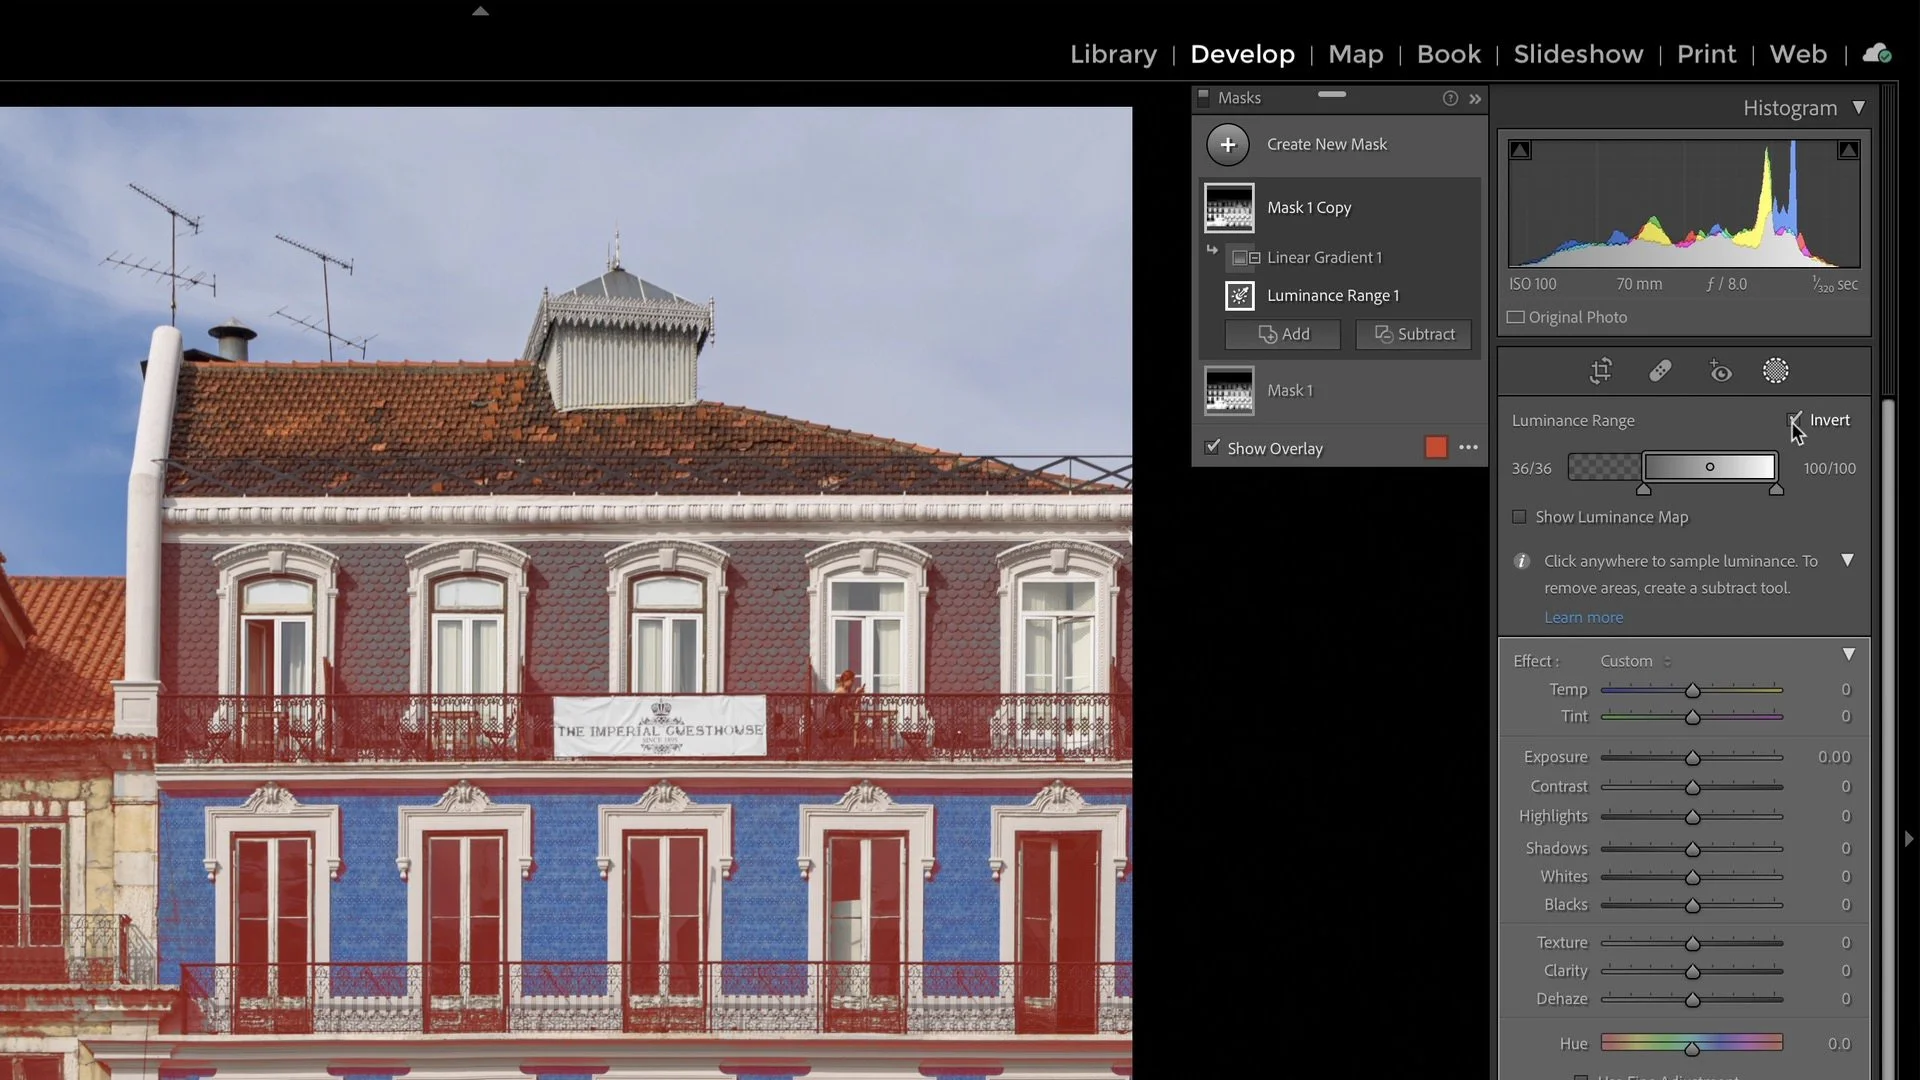1920x1080 pixels.
Task: Enable Show Luminance Map
Action: [1520, 517]
